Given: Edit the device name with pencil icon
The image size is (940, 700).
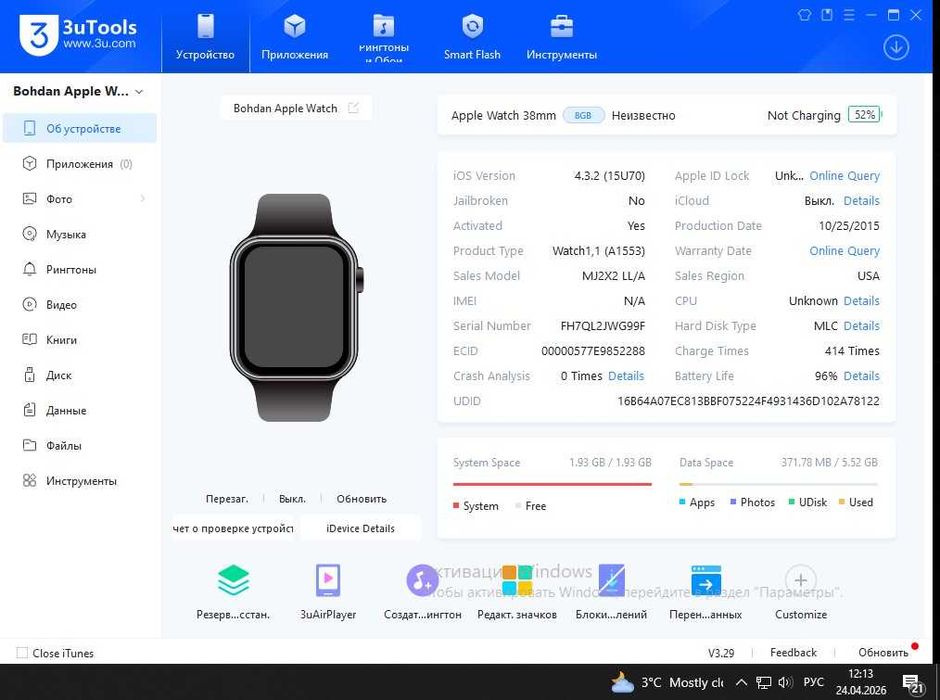Looking at the screenshot, I should pos(354,108).
